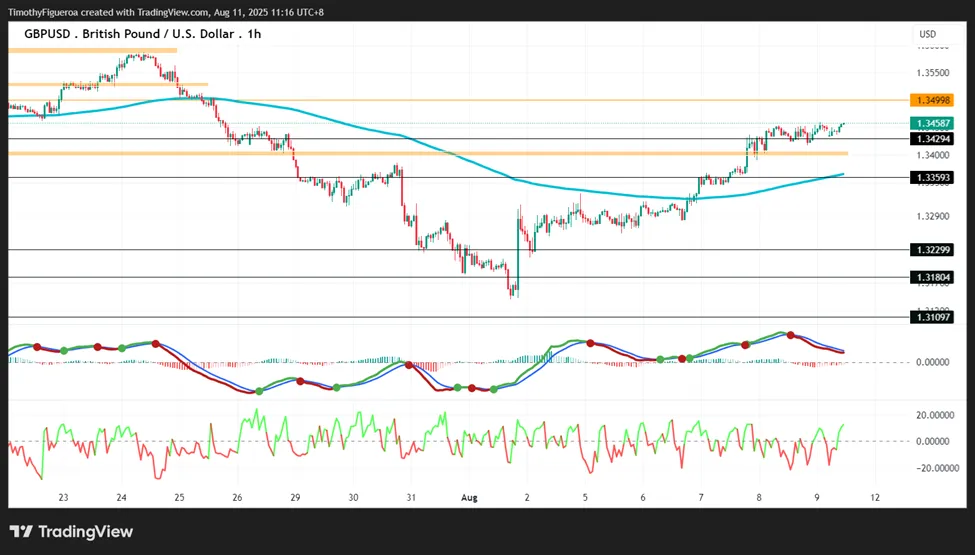The image size is (975, 555).
Task: Click the 1.31097 bottom level price label
Action: pos(931,317)
